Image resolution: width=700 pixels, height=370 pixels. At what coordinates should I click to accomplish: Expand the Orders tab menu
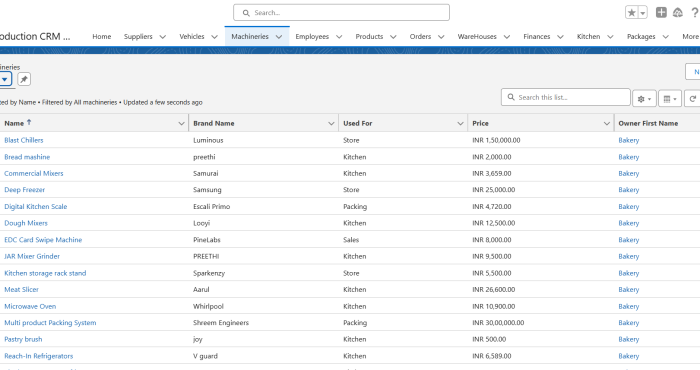(x=441, y=37)
